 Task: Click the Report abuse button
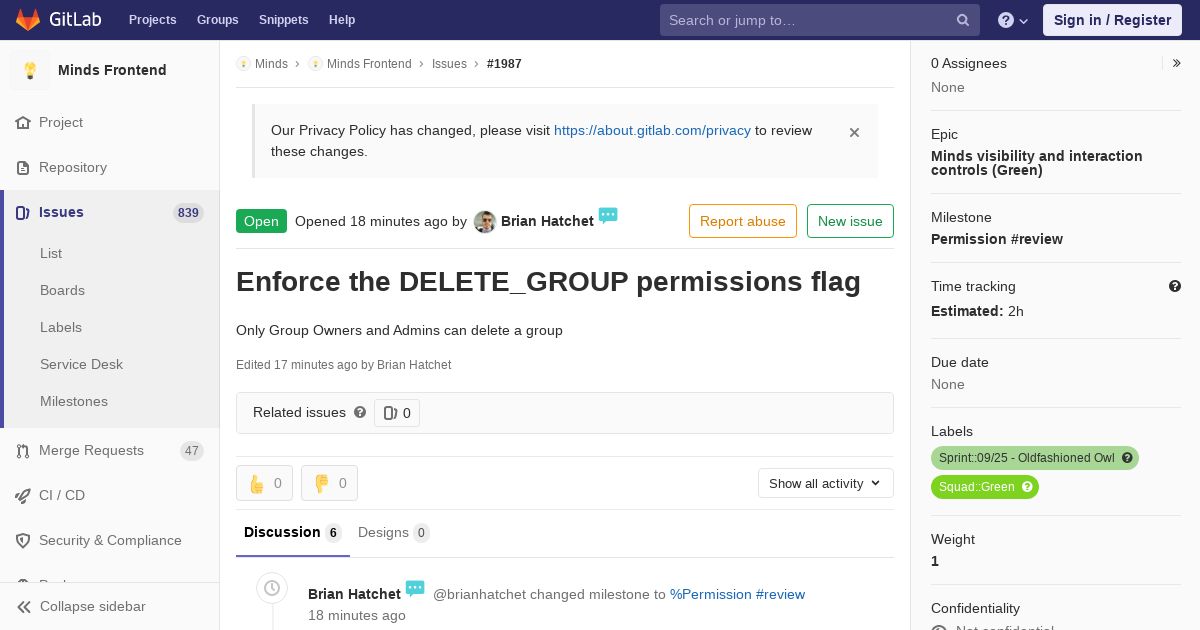coord(743,221)
